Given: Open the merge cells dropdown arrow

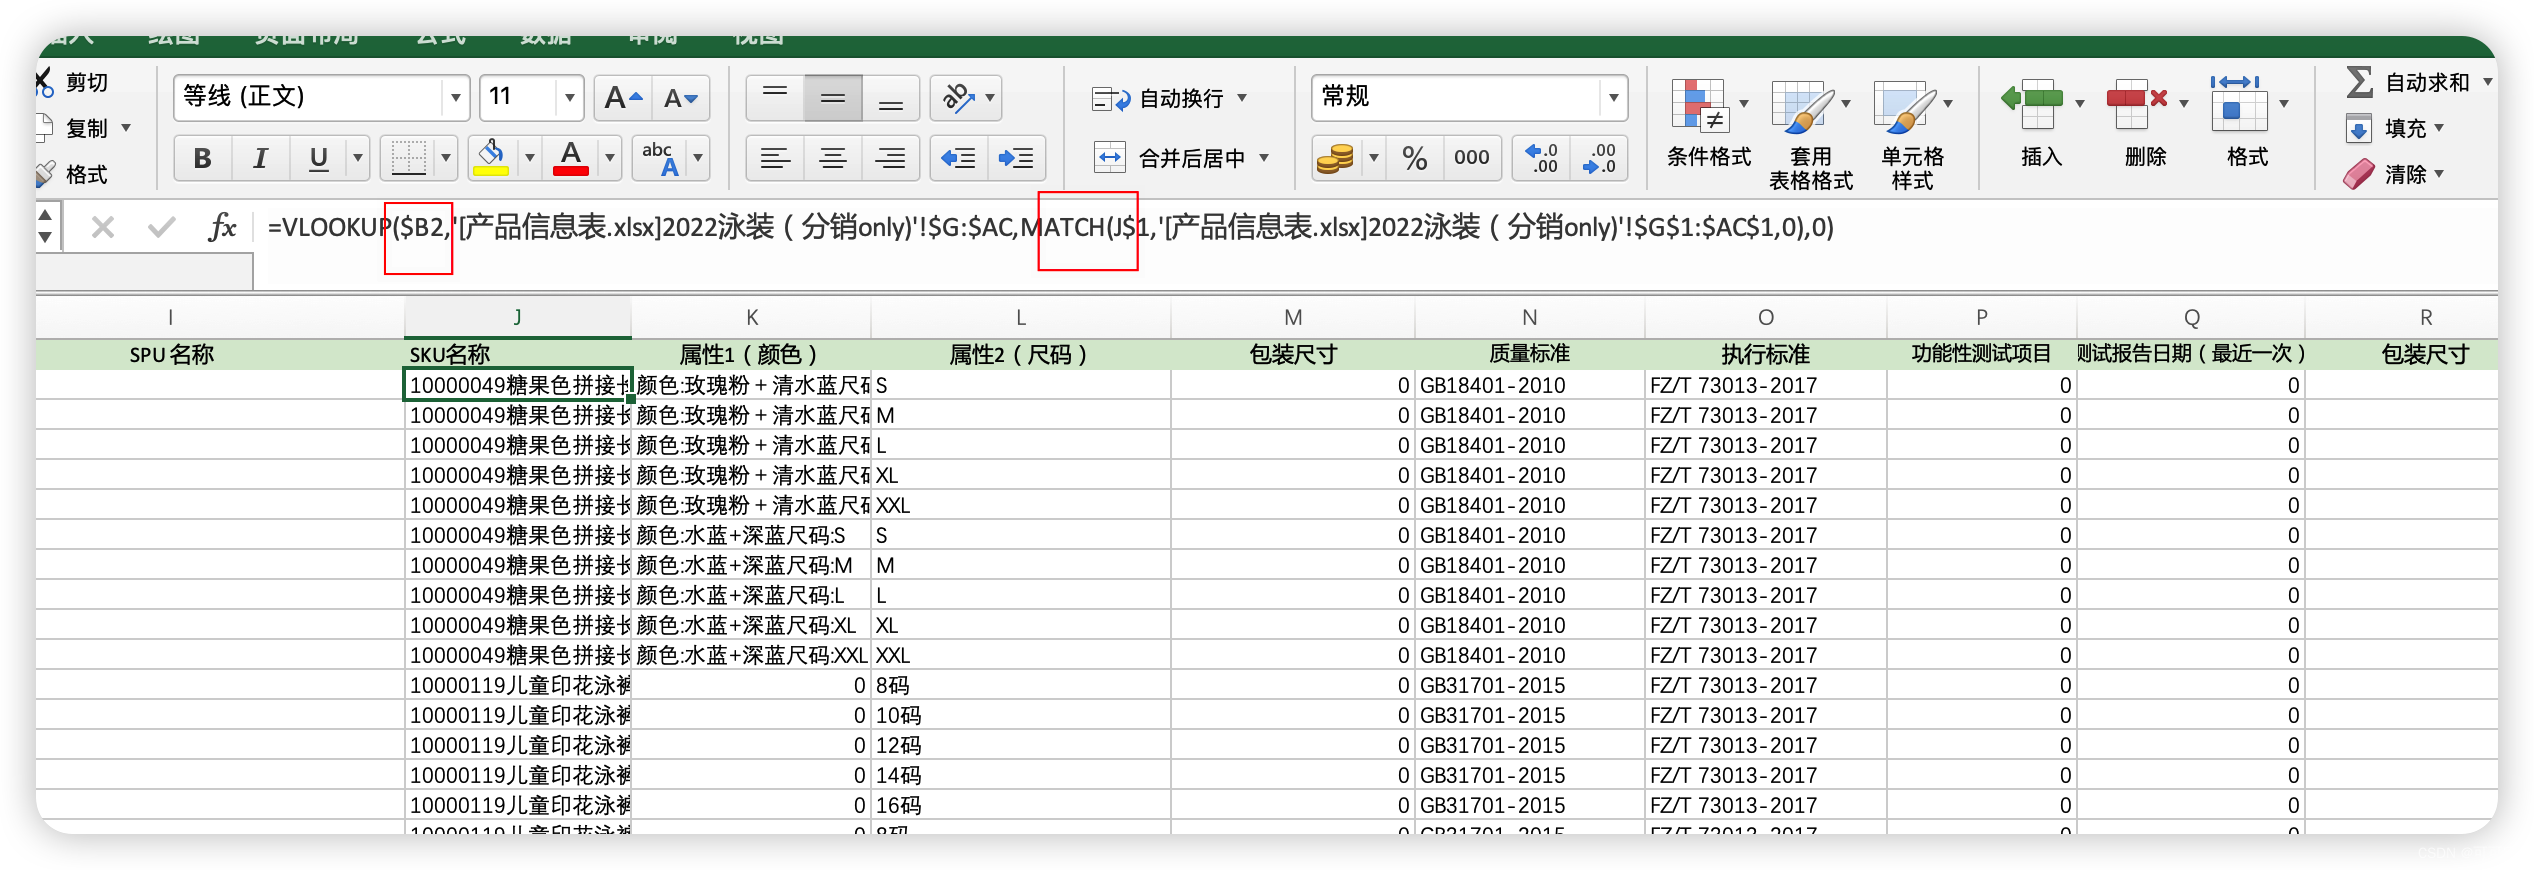Looking at the screenshot, I should [1264, 158].
